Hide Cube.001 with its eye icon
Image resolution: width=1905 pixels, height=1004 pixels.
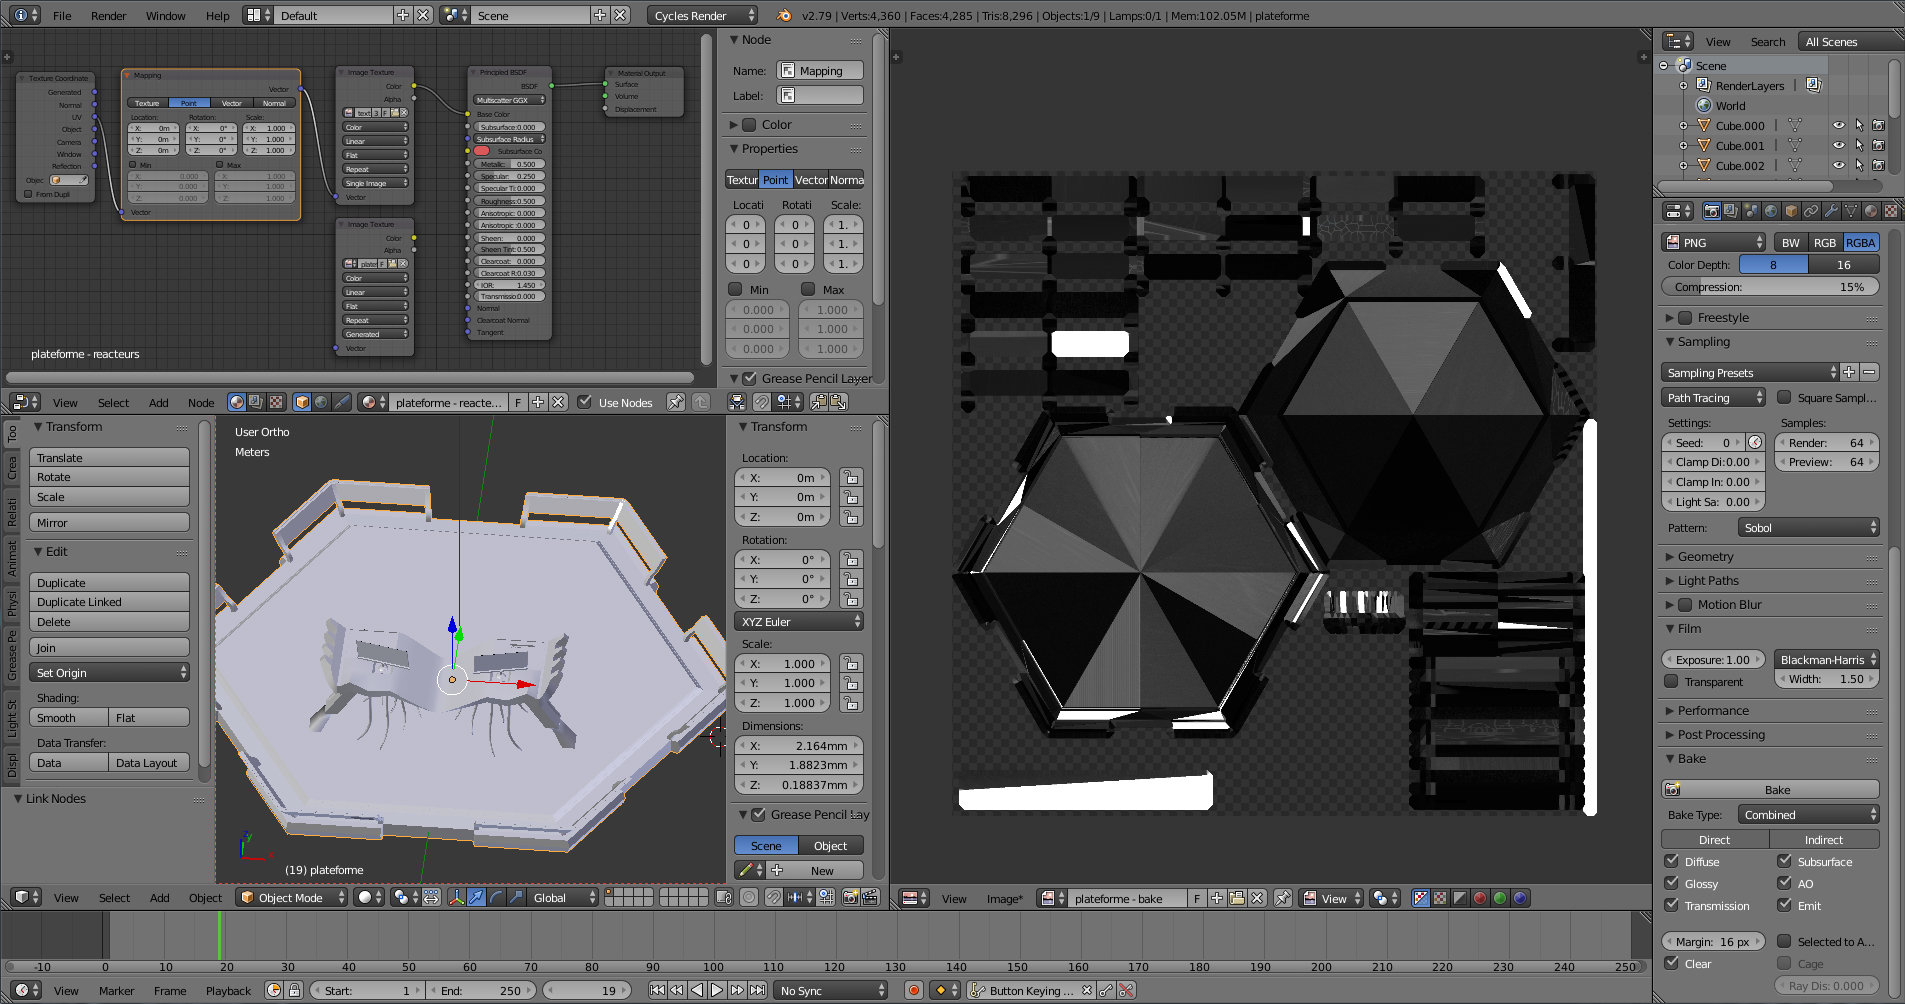click(x=1838, y=146)
